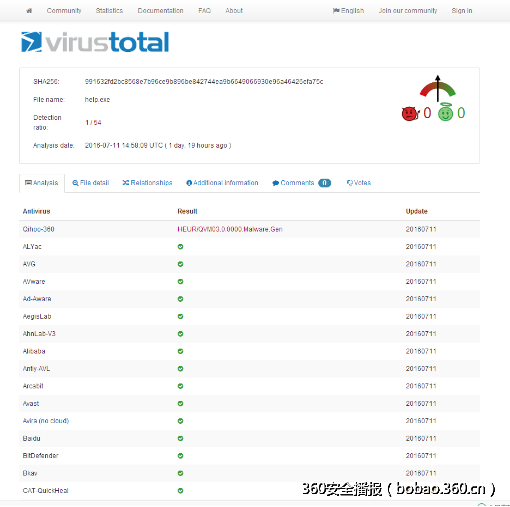Image resolution: width=510 pixels, height=507 pixels.
Task: Open the About page
Action: (234, 11)
